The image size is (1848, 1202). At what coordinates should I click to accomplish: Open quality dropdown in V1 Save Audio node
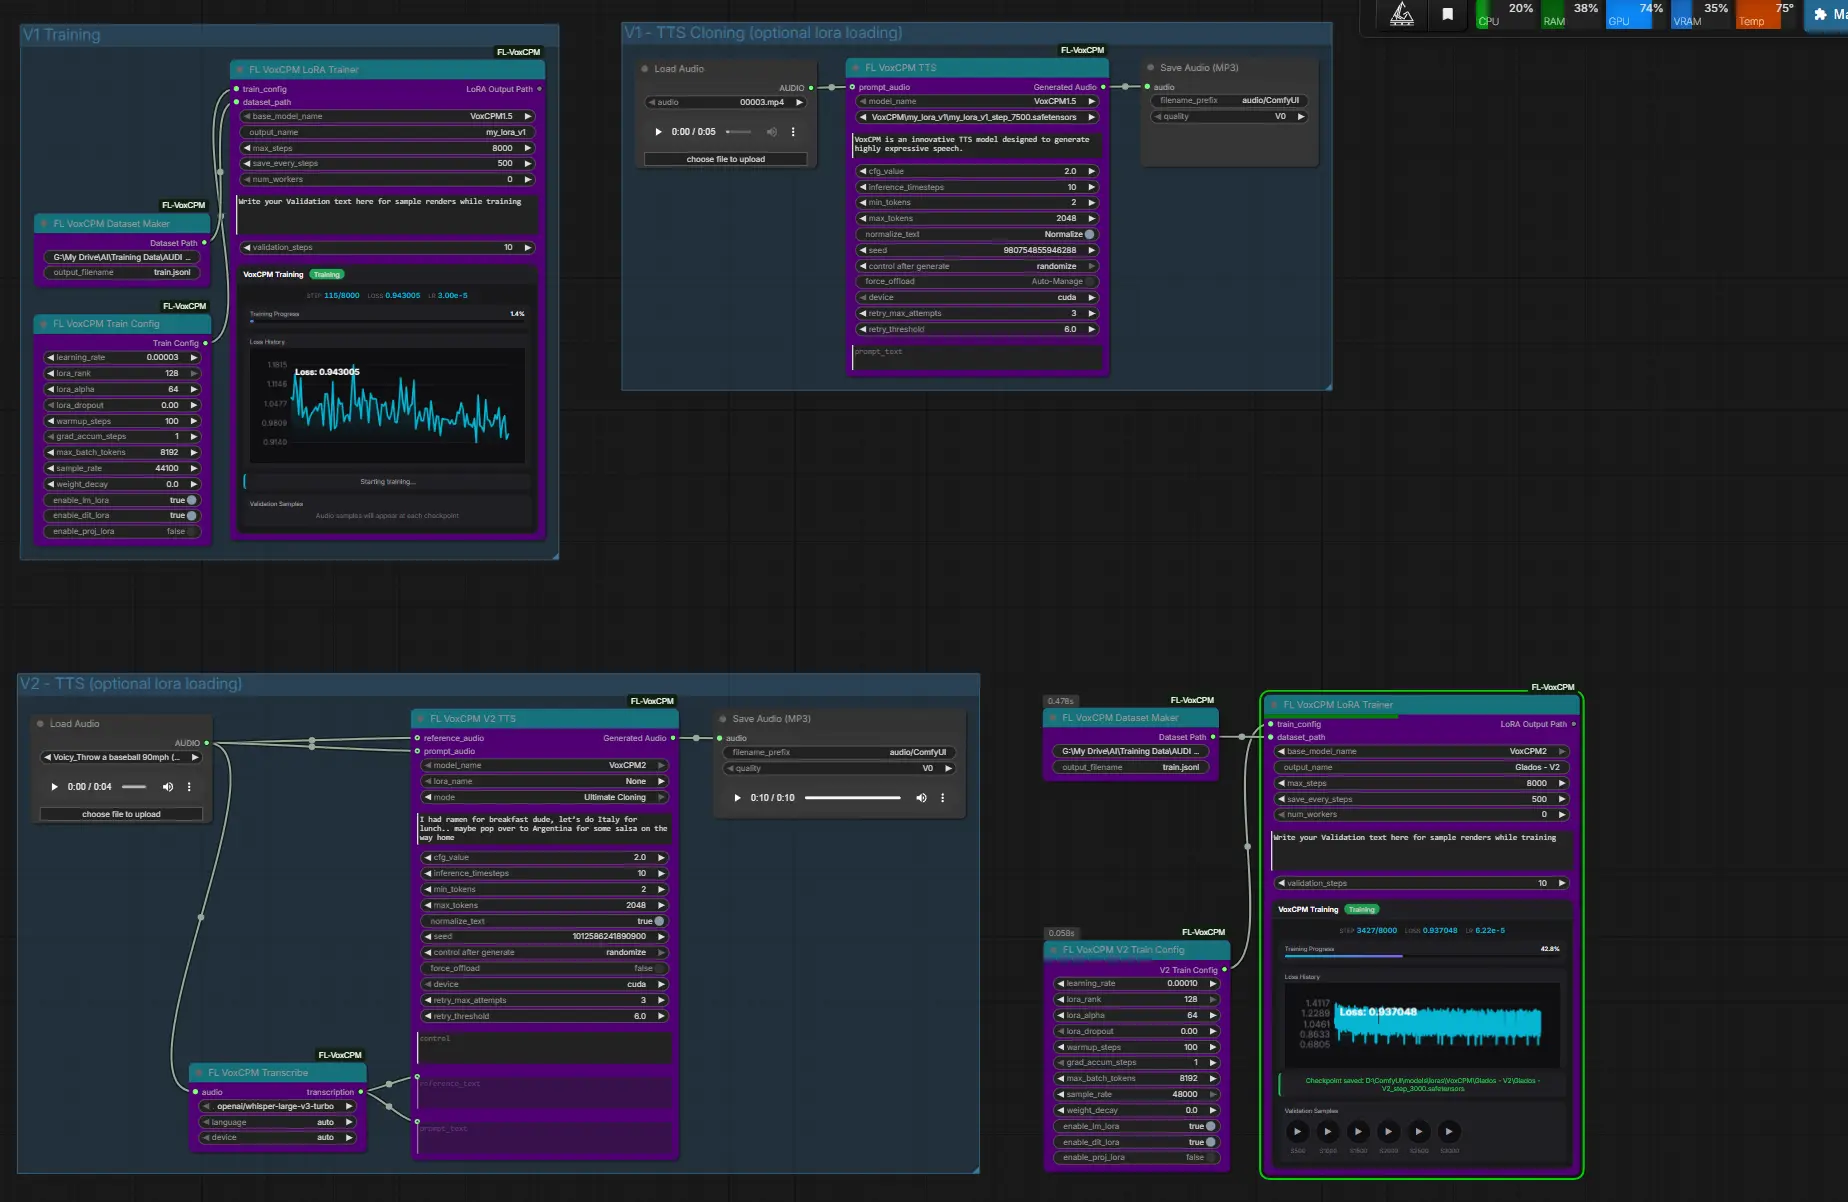(1230, 117)
